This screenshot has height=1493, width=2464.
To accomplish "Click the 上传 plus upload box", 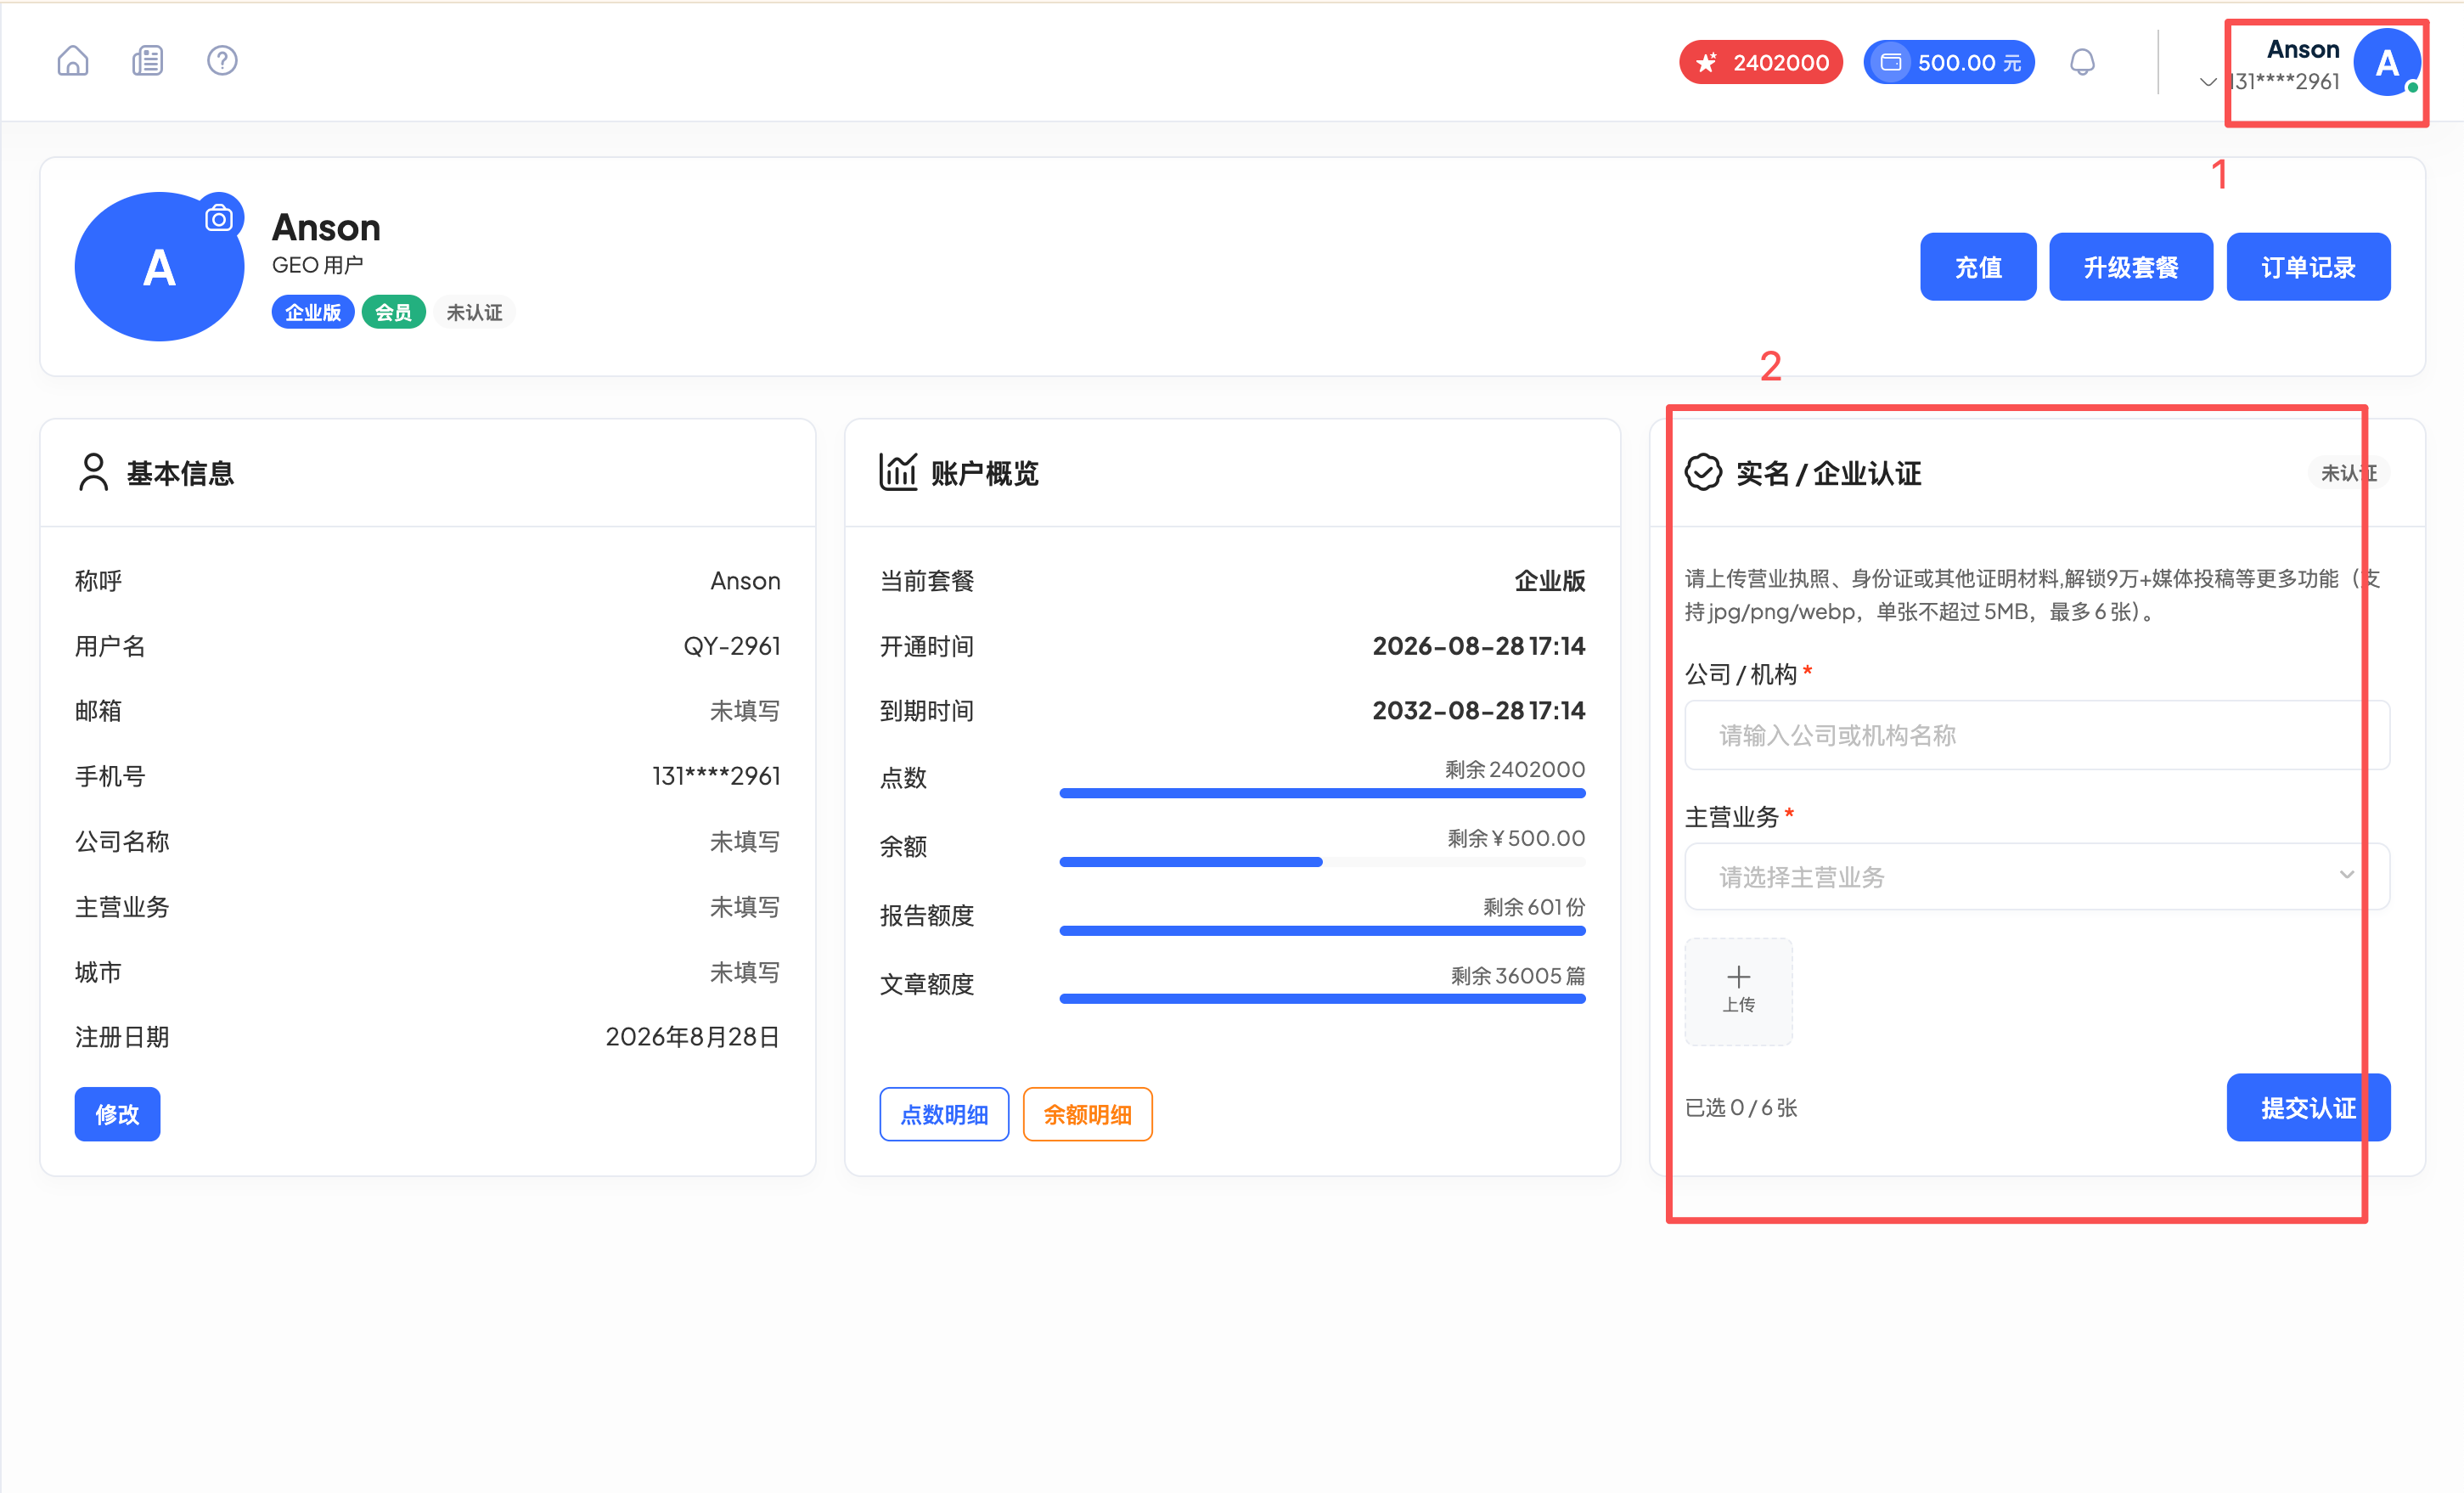I will coord(1739,992).
